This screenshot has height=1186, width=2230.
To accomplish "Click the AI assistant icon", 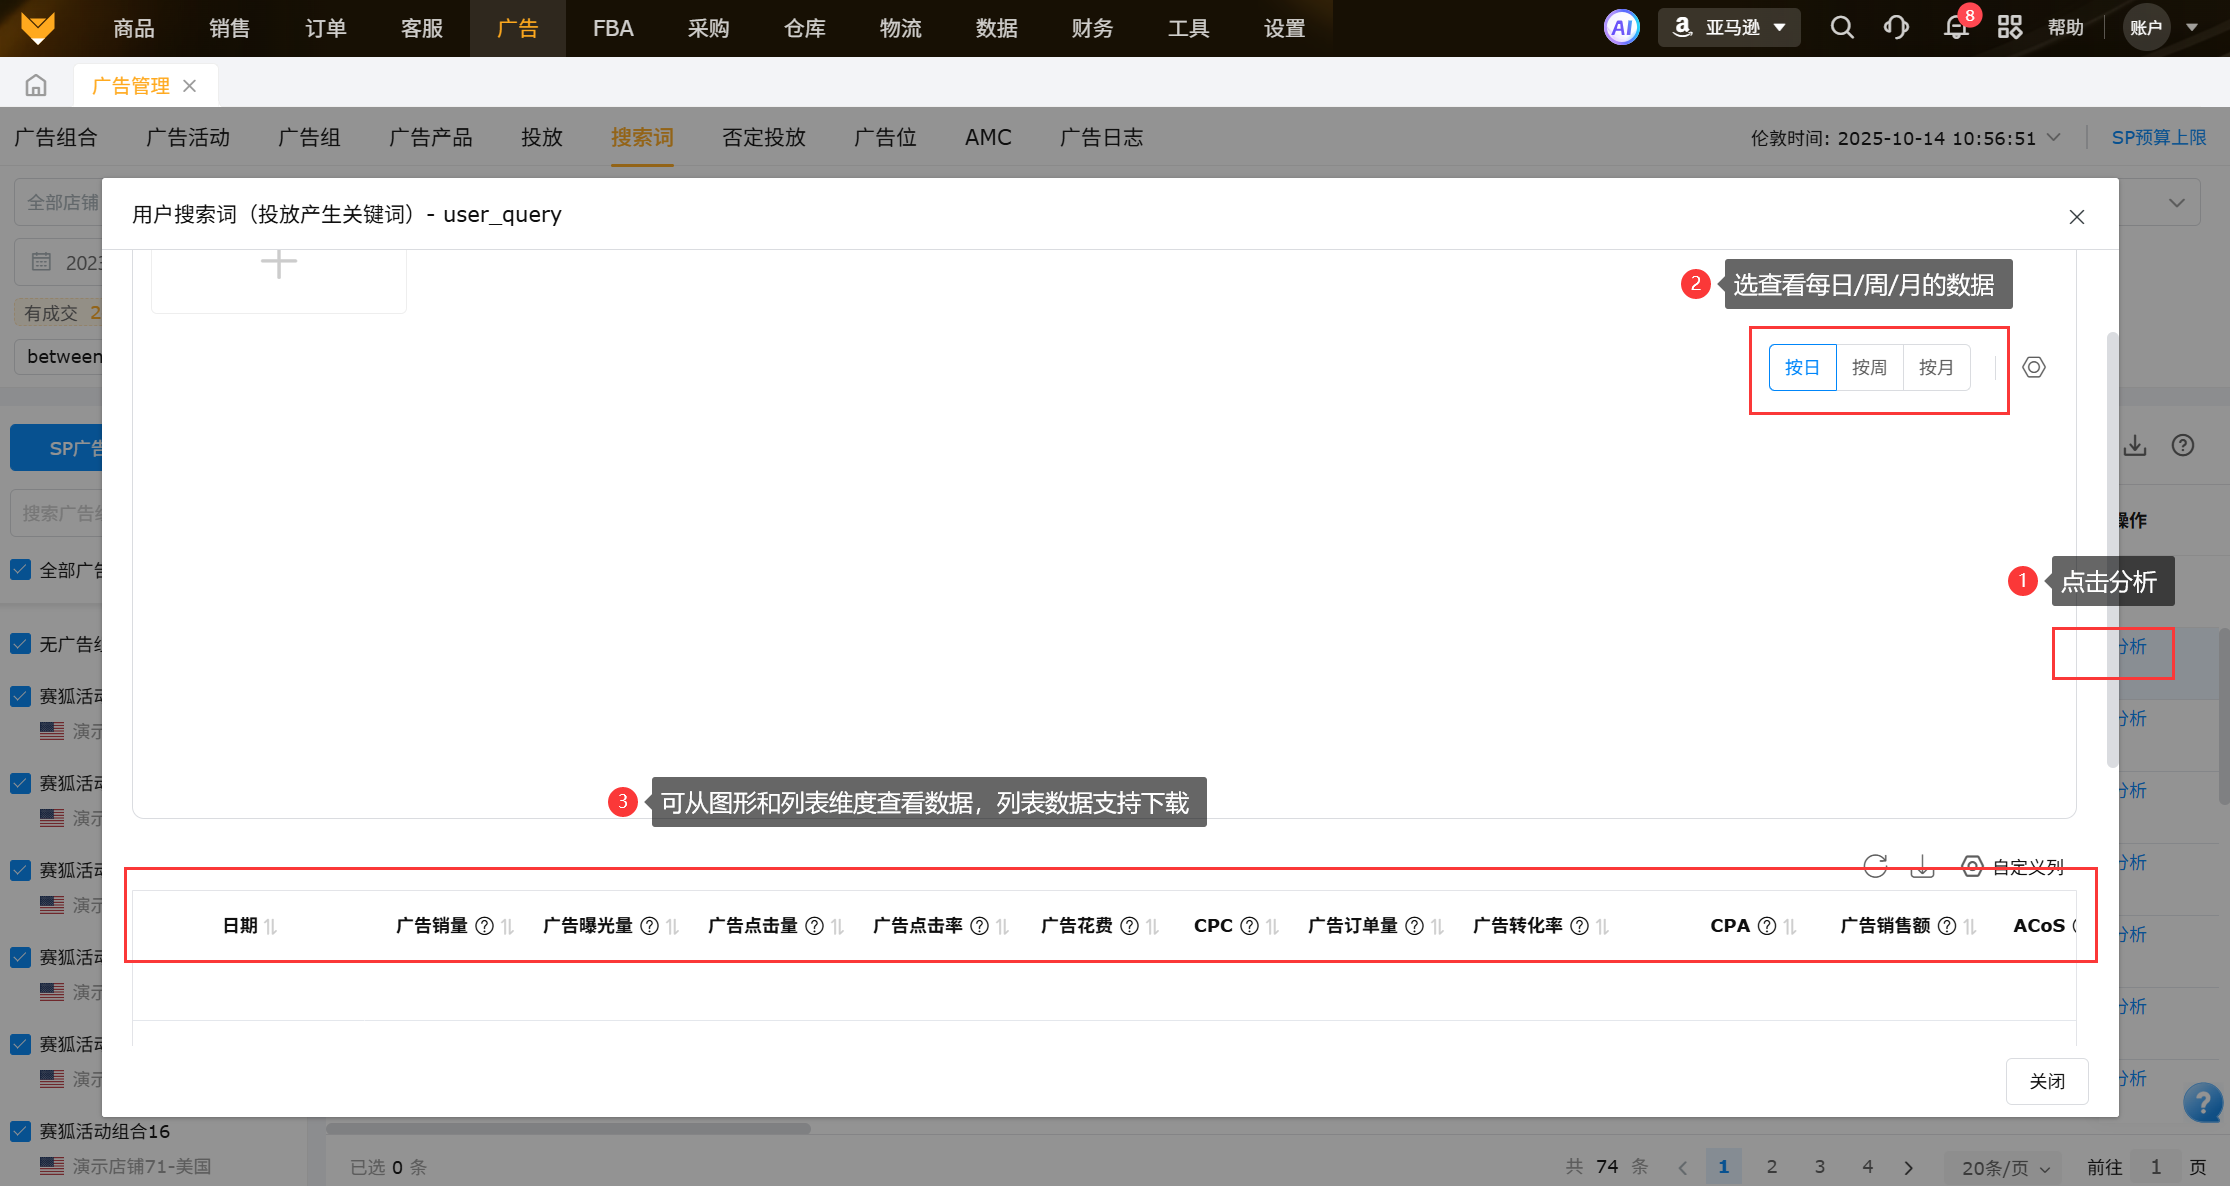I will (1621, 28).
